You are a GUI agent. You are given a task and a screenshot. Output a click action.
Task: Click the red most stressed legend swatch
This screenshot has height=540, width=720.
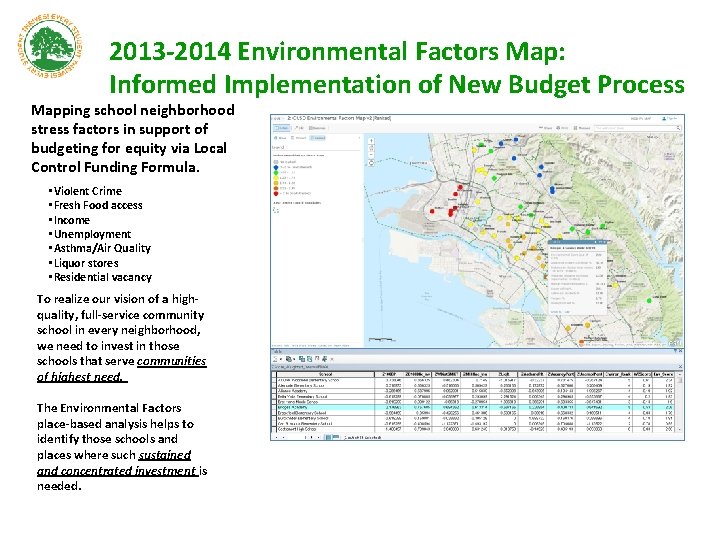pyautogui.click(x=276, y=193)
